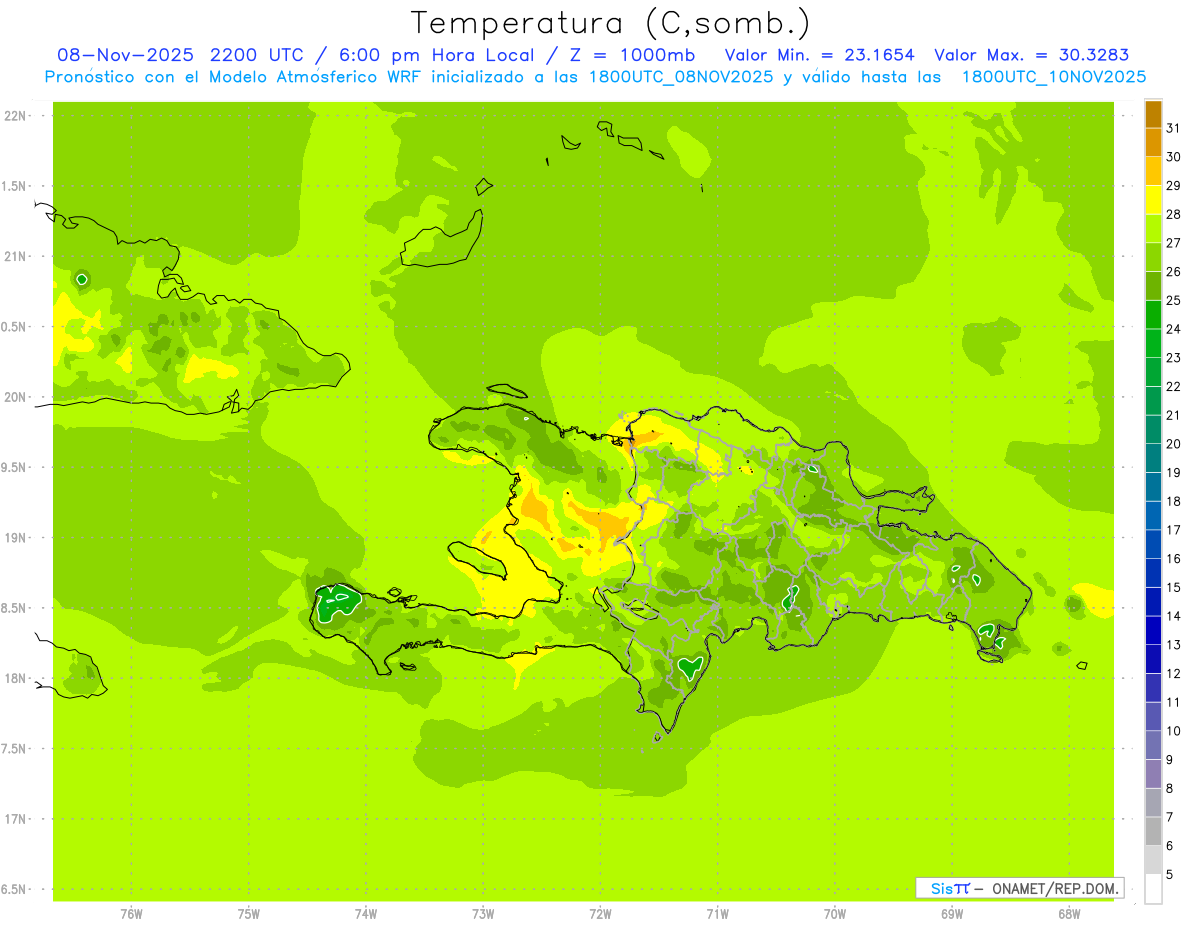Click the white swatch below legend value 5
Image resolution: width=1200 pixels, height=927 pixels.
point(1153,888)
